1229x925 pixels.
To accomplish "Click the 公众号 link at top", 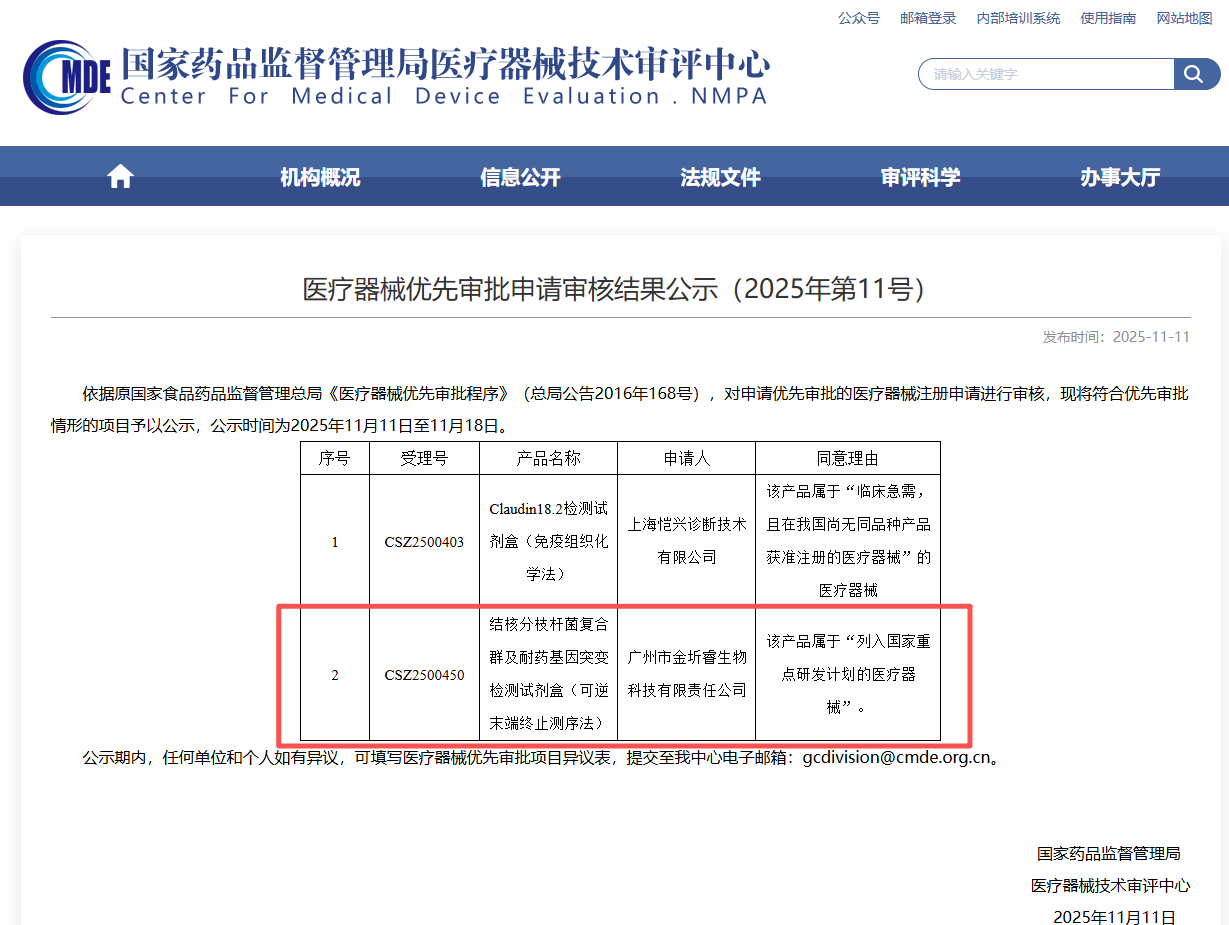I will (858, 18).
